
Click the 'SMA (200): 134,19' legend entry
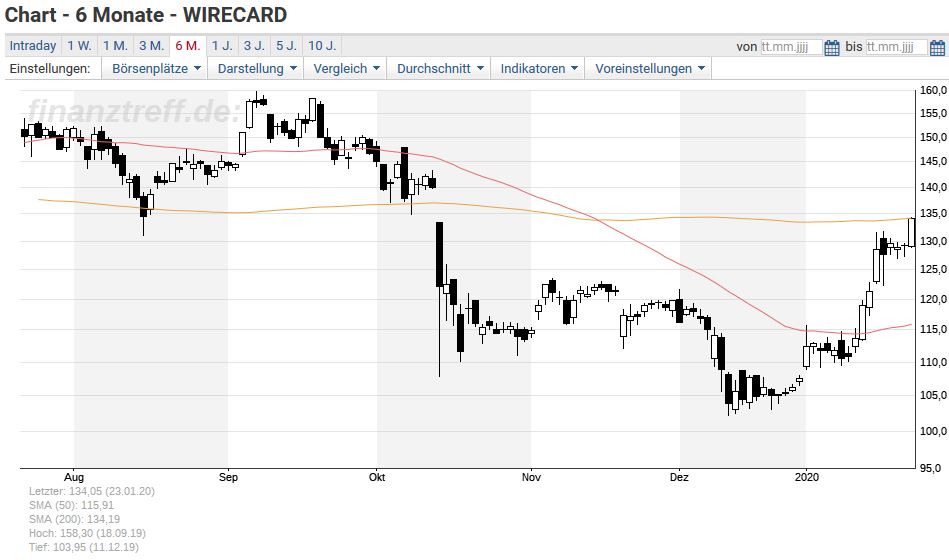click(x=74, y=519)
